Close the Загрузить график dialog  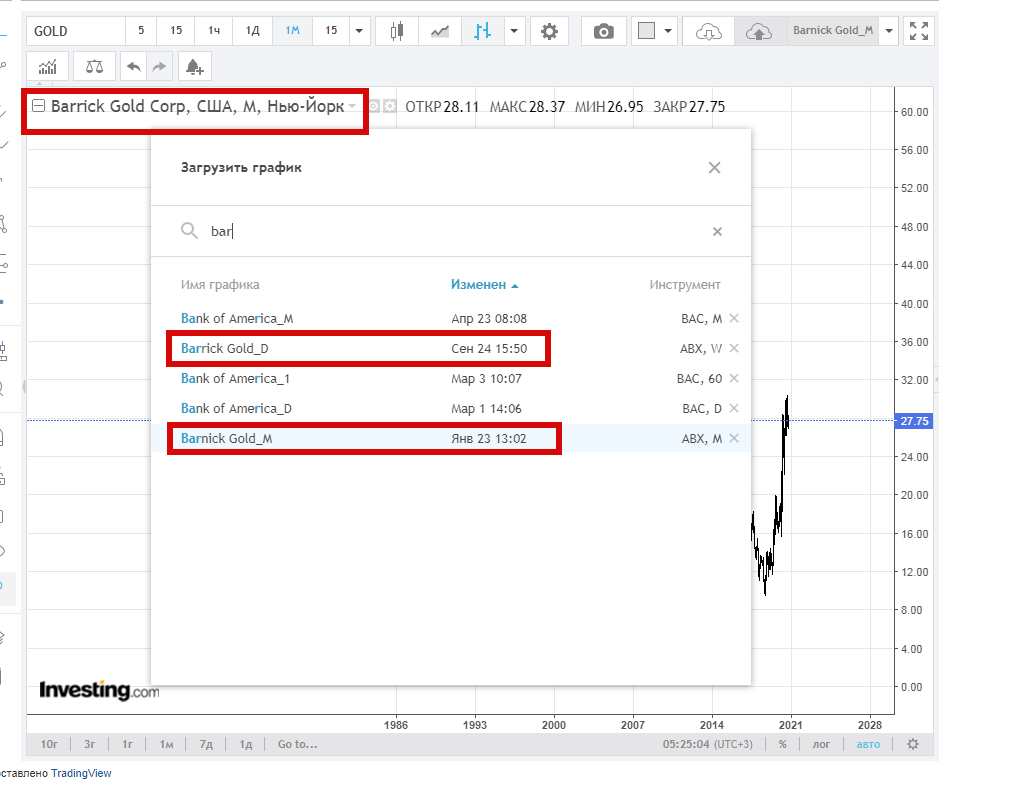[x=714, y=168]
